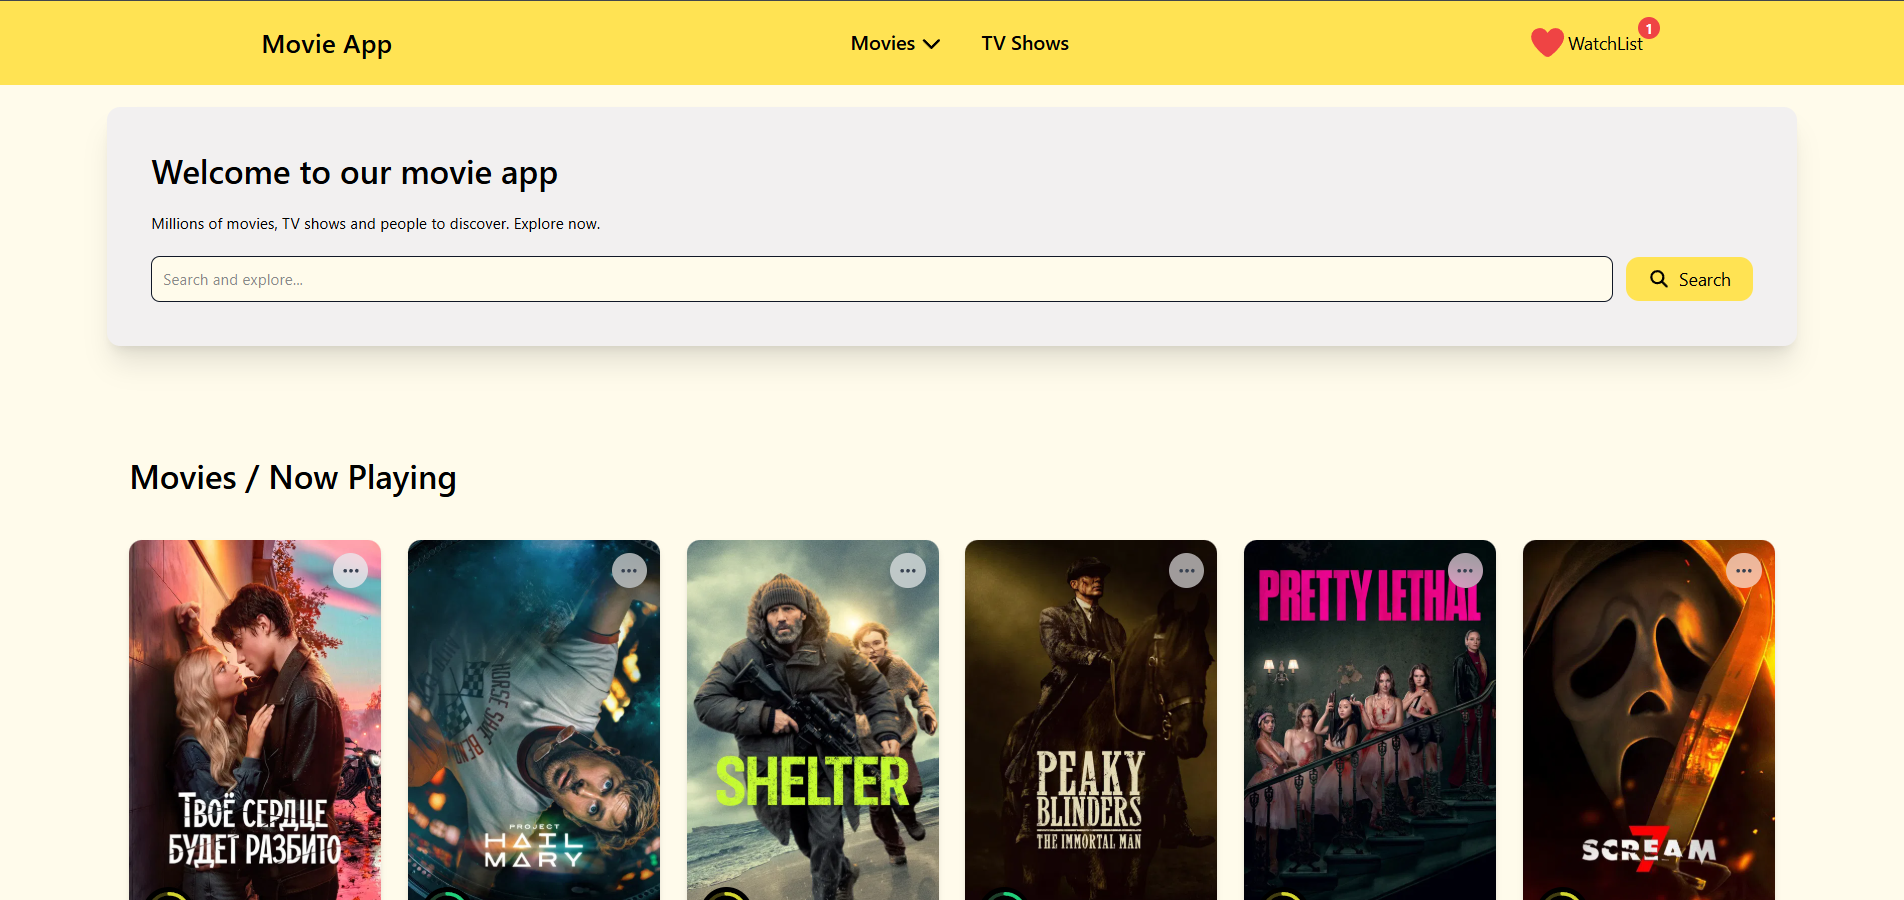
Task: Open the Movies category list from the header
Action: [x=884, y=43]
